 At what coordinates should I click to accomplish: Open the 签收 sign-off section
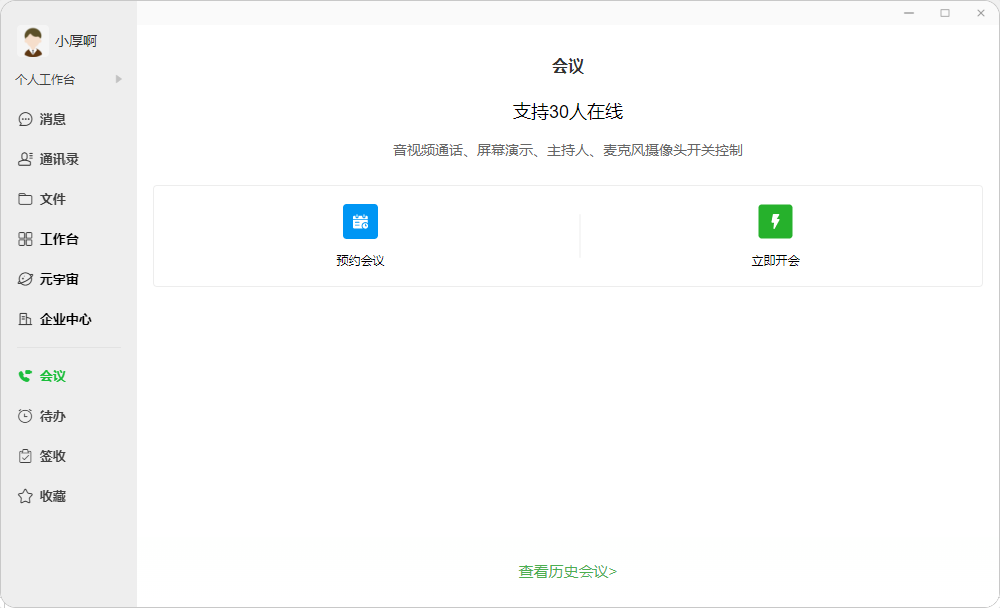52,456
